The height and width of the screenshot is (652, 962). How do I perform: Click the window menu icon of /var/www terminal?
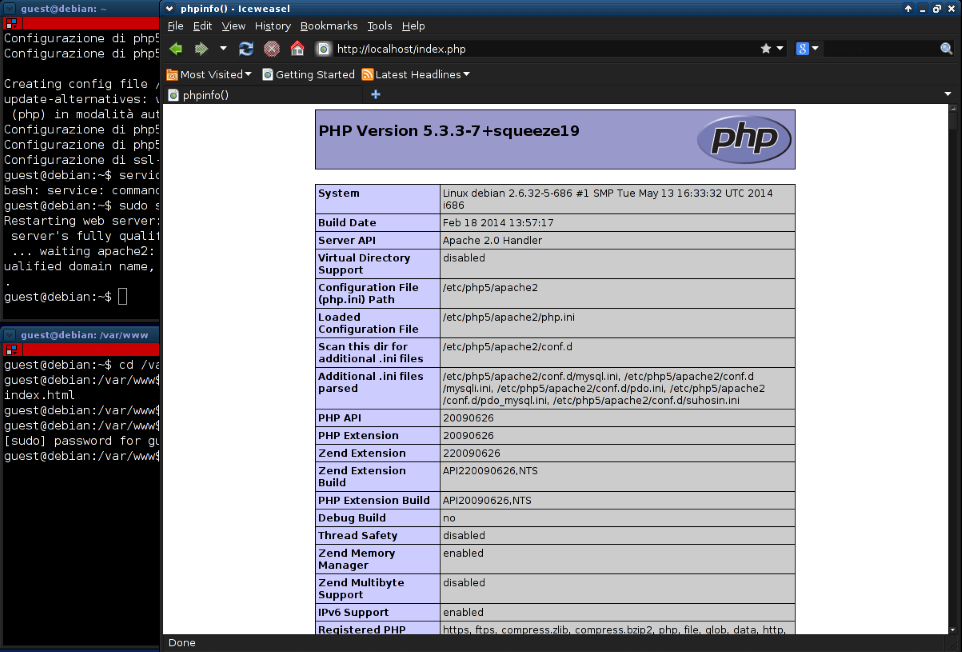tap(9, 335)
